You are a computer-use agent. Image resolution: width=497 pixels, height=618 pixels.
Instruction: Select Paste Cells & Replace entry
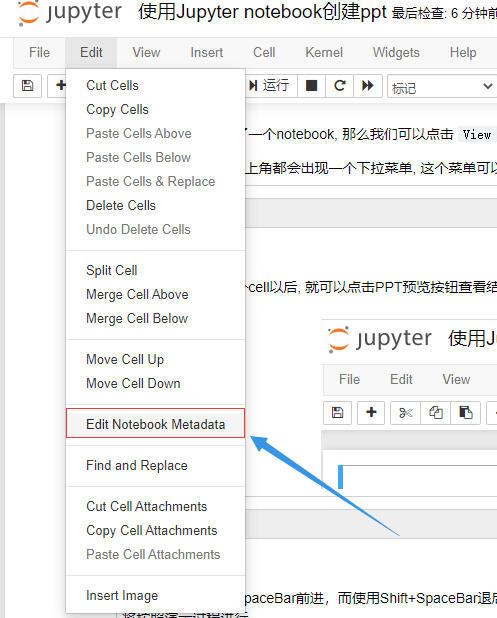pyautogui.click(x=156, y=181)
